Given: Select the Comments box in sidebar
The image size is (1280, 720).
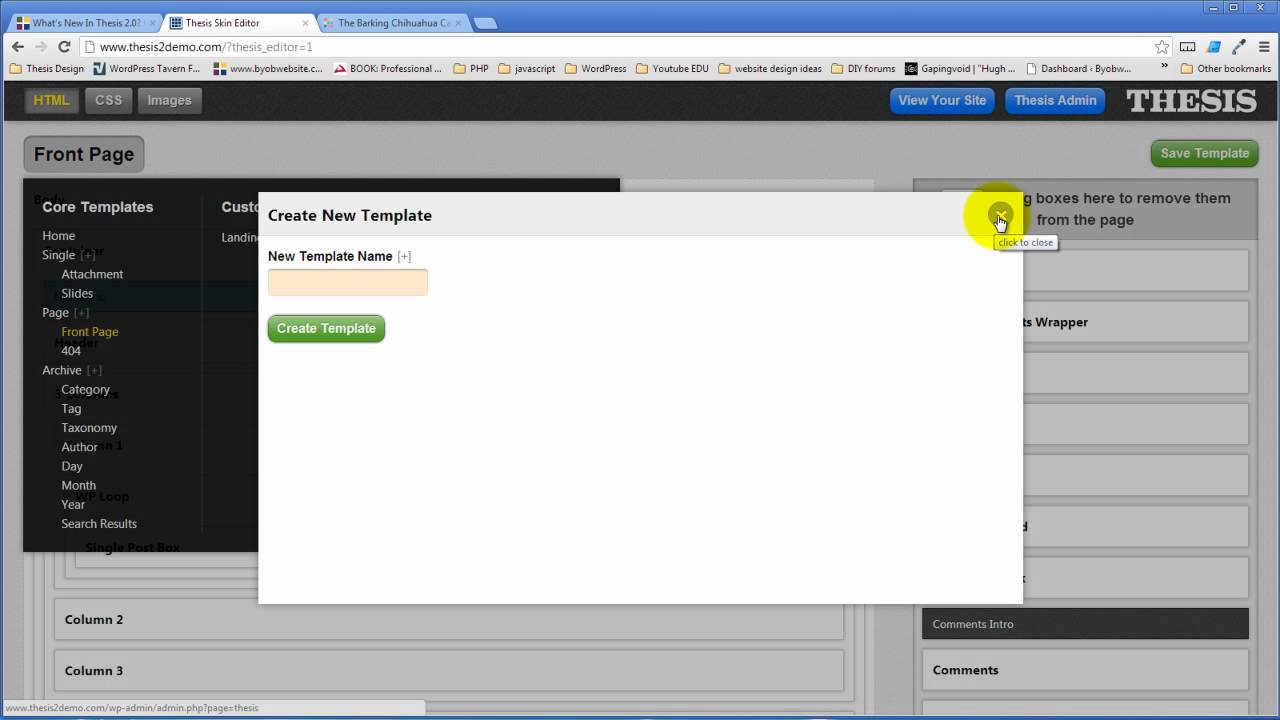Looking at the screenshot, I should coord(1085,670).
